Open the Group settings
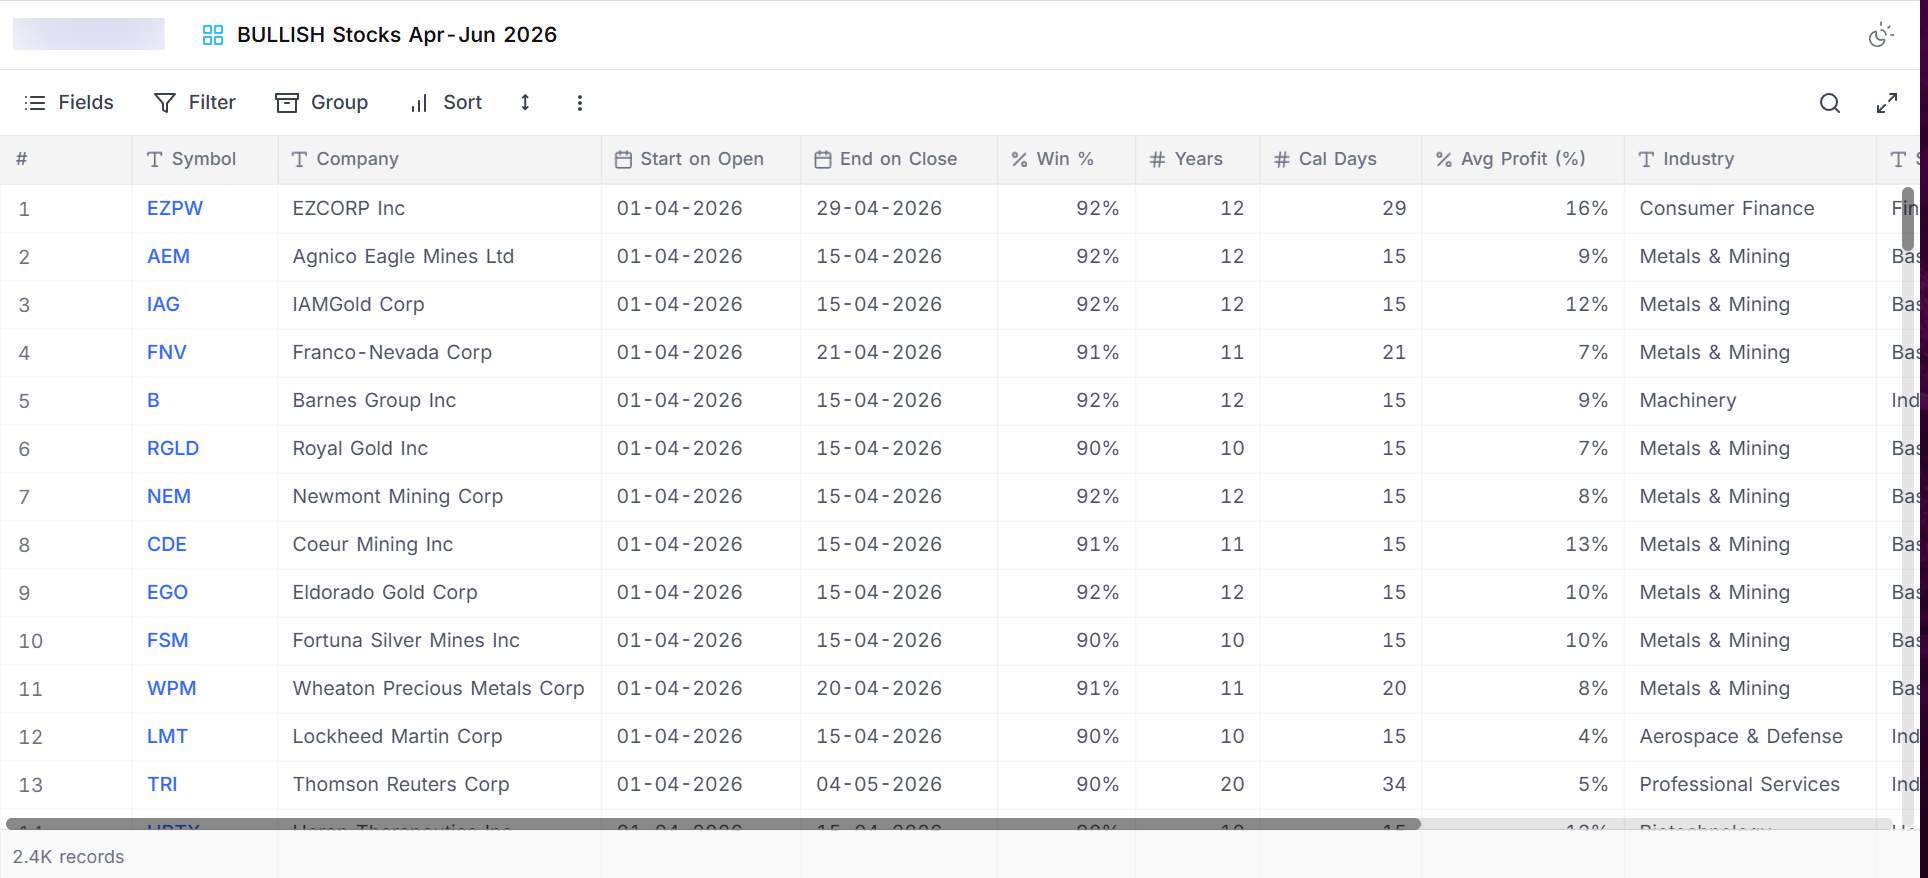The height and width of the screenshot is (878, 1928). click(322, 102)
